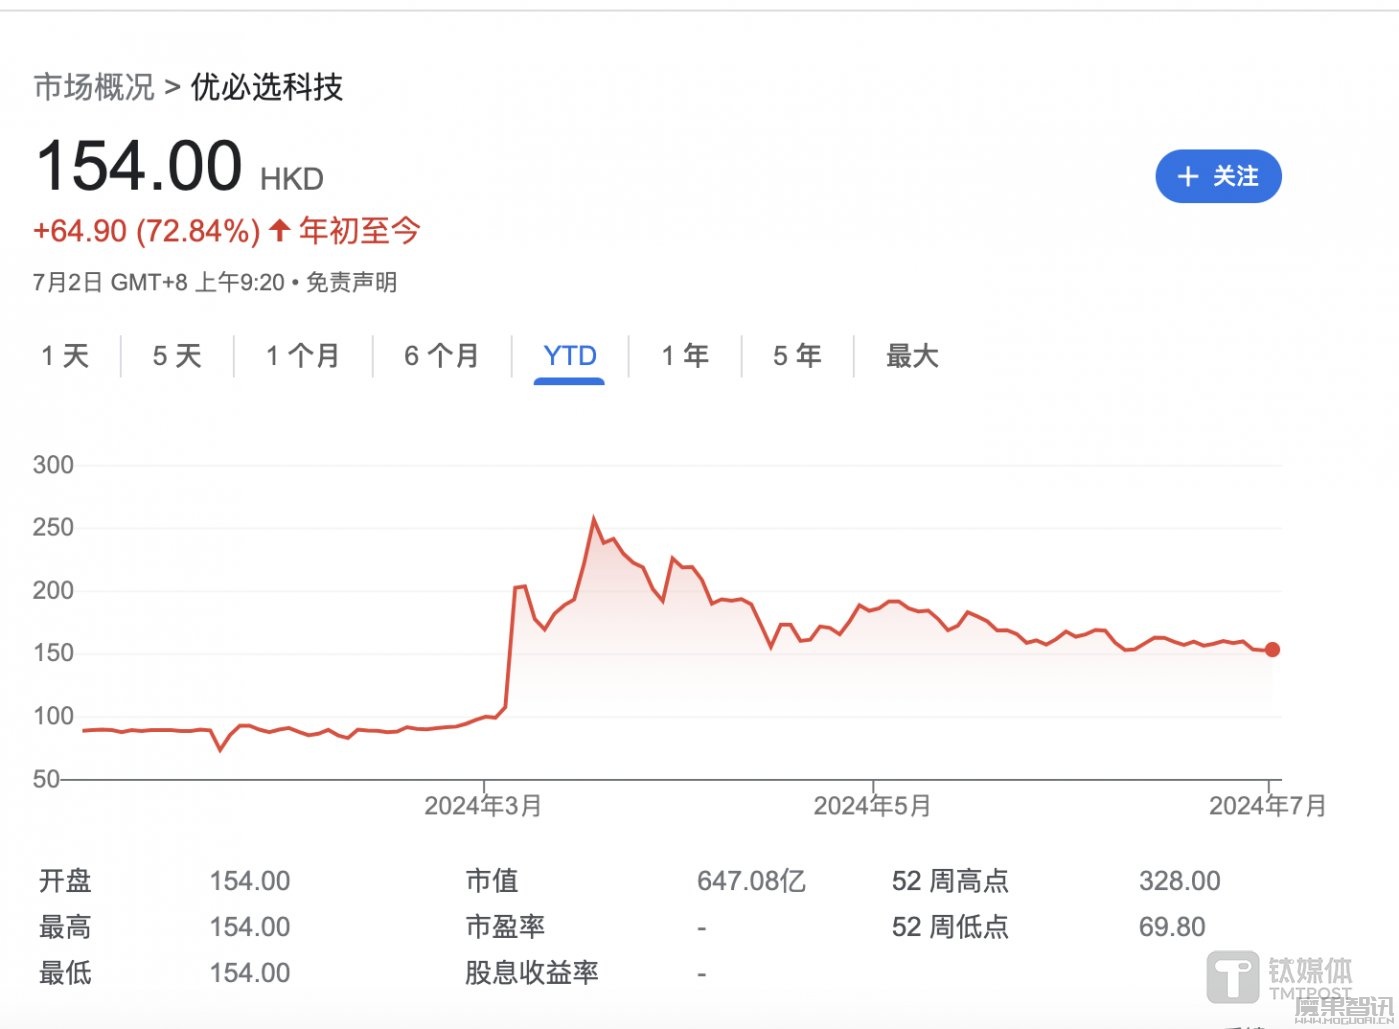Click the 2024年5月 axis label
Screen dimensions: 1399x1029
pyautogui.click(x=872, y=806)
